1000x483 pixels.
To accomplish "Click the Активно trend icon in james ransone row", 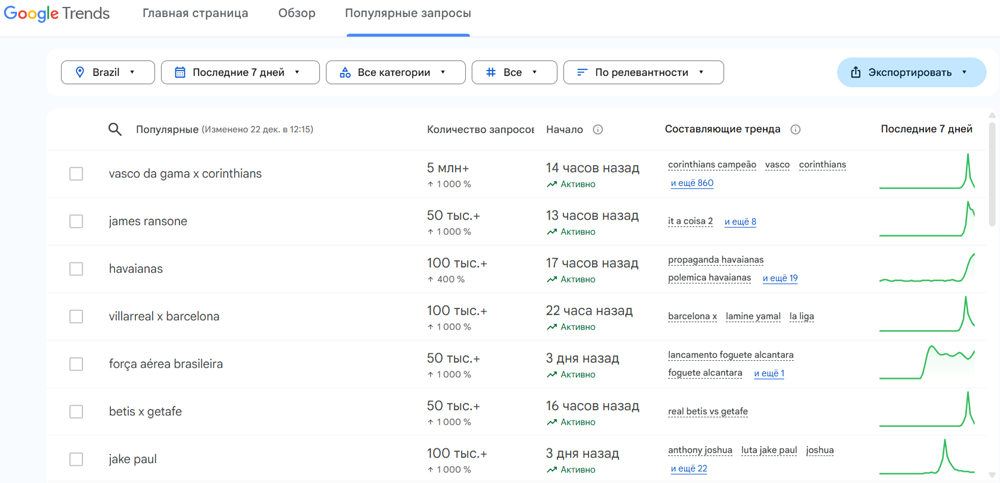I will click(x=552, y=232).
